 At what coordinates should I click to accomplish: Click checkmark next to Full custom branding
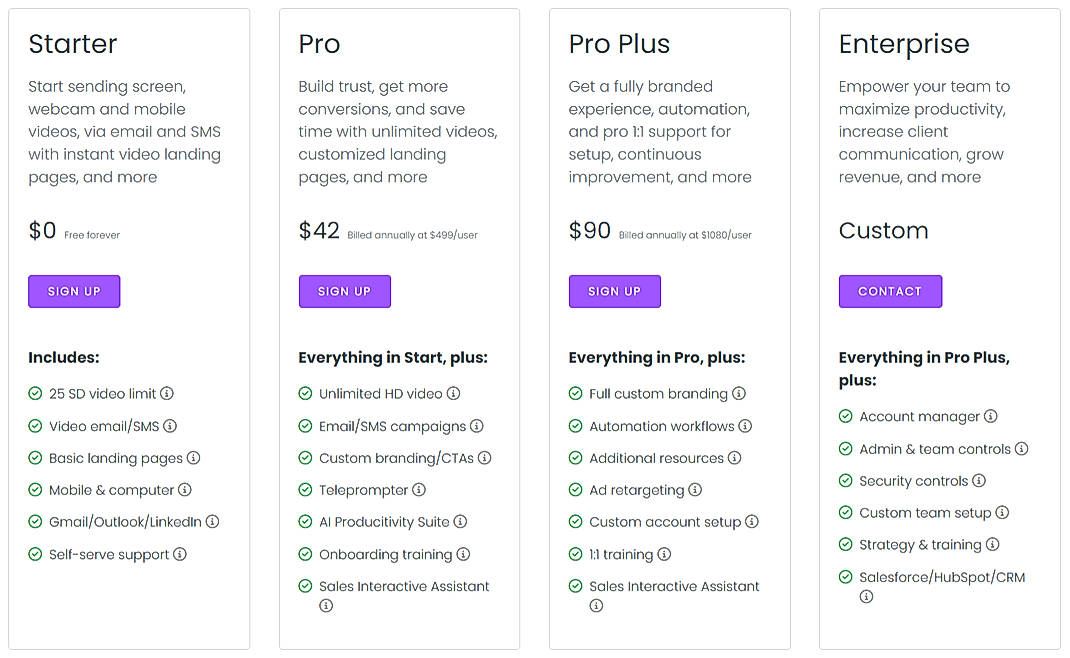(x=575, y=394)
